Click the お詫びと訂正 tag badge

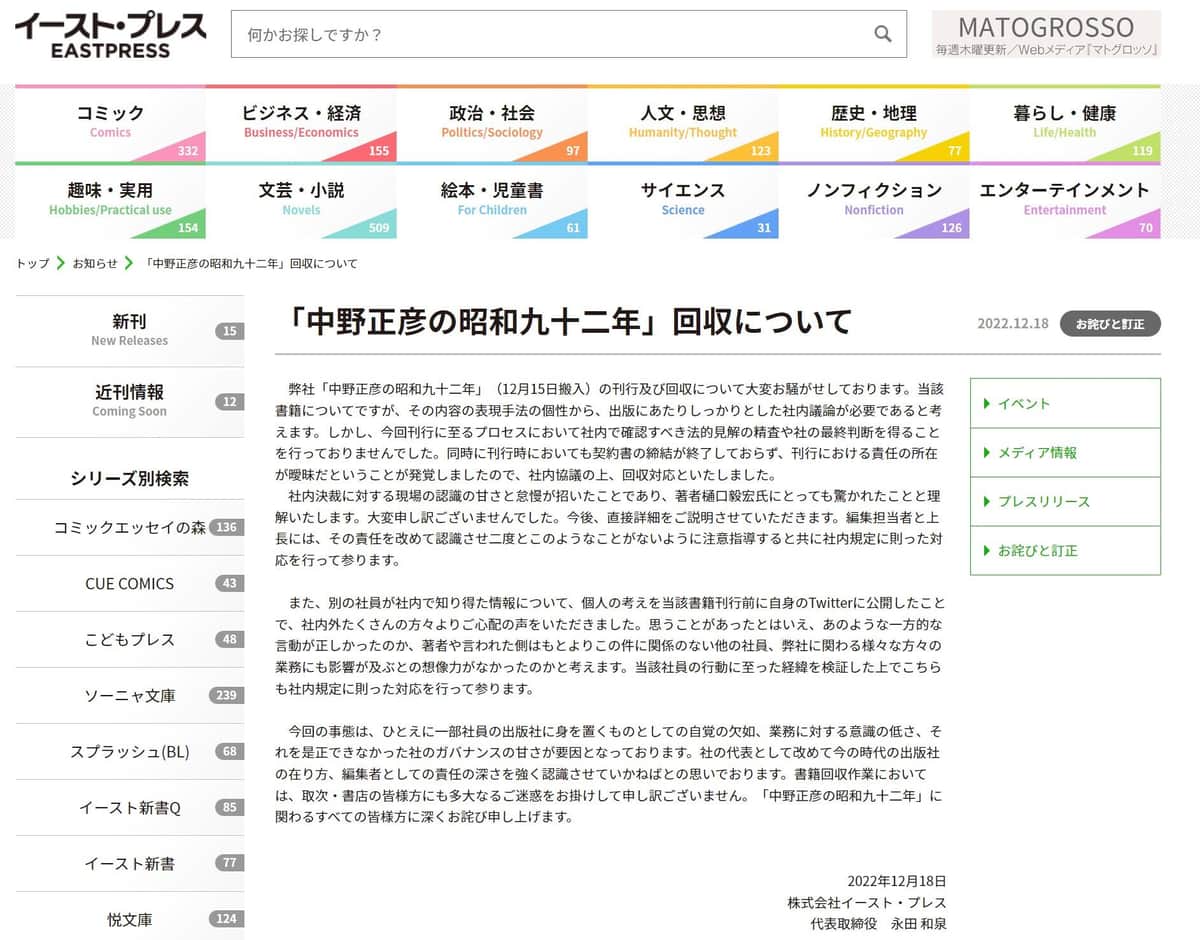point(1110,324)
